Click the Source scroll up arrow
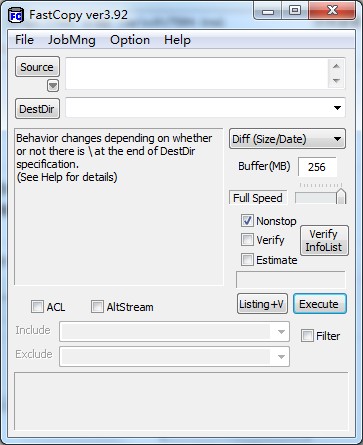The height and width of the screenshot is (445, 363). pos(336,66)
